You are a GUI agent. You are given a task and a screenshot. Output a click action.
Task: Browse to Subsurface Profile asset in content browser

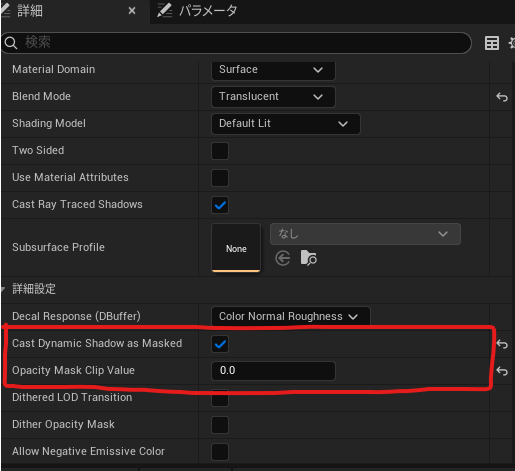click(309, 258)
